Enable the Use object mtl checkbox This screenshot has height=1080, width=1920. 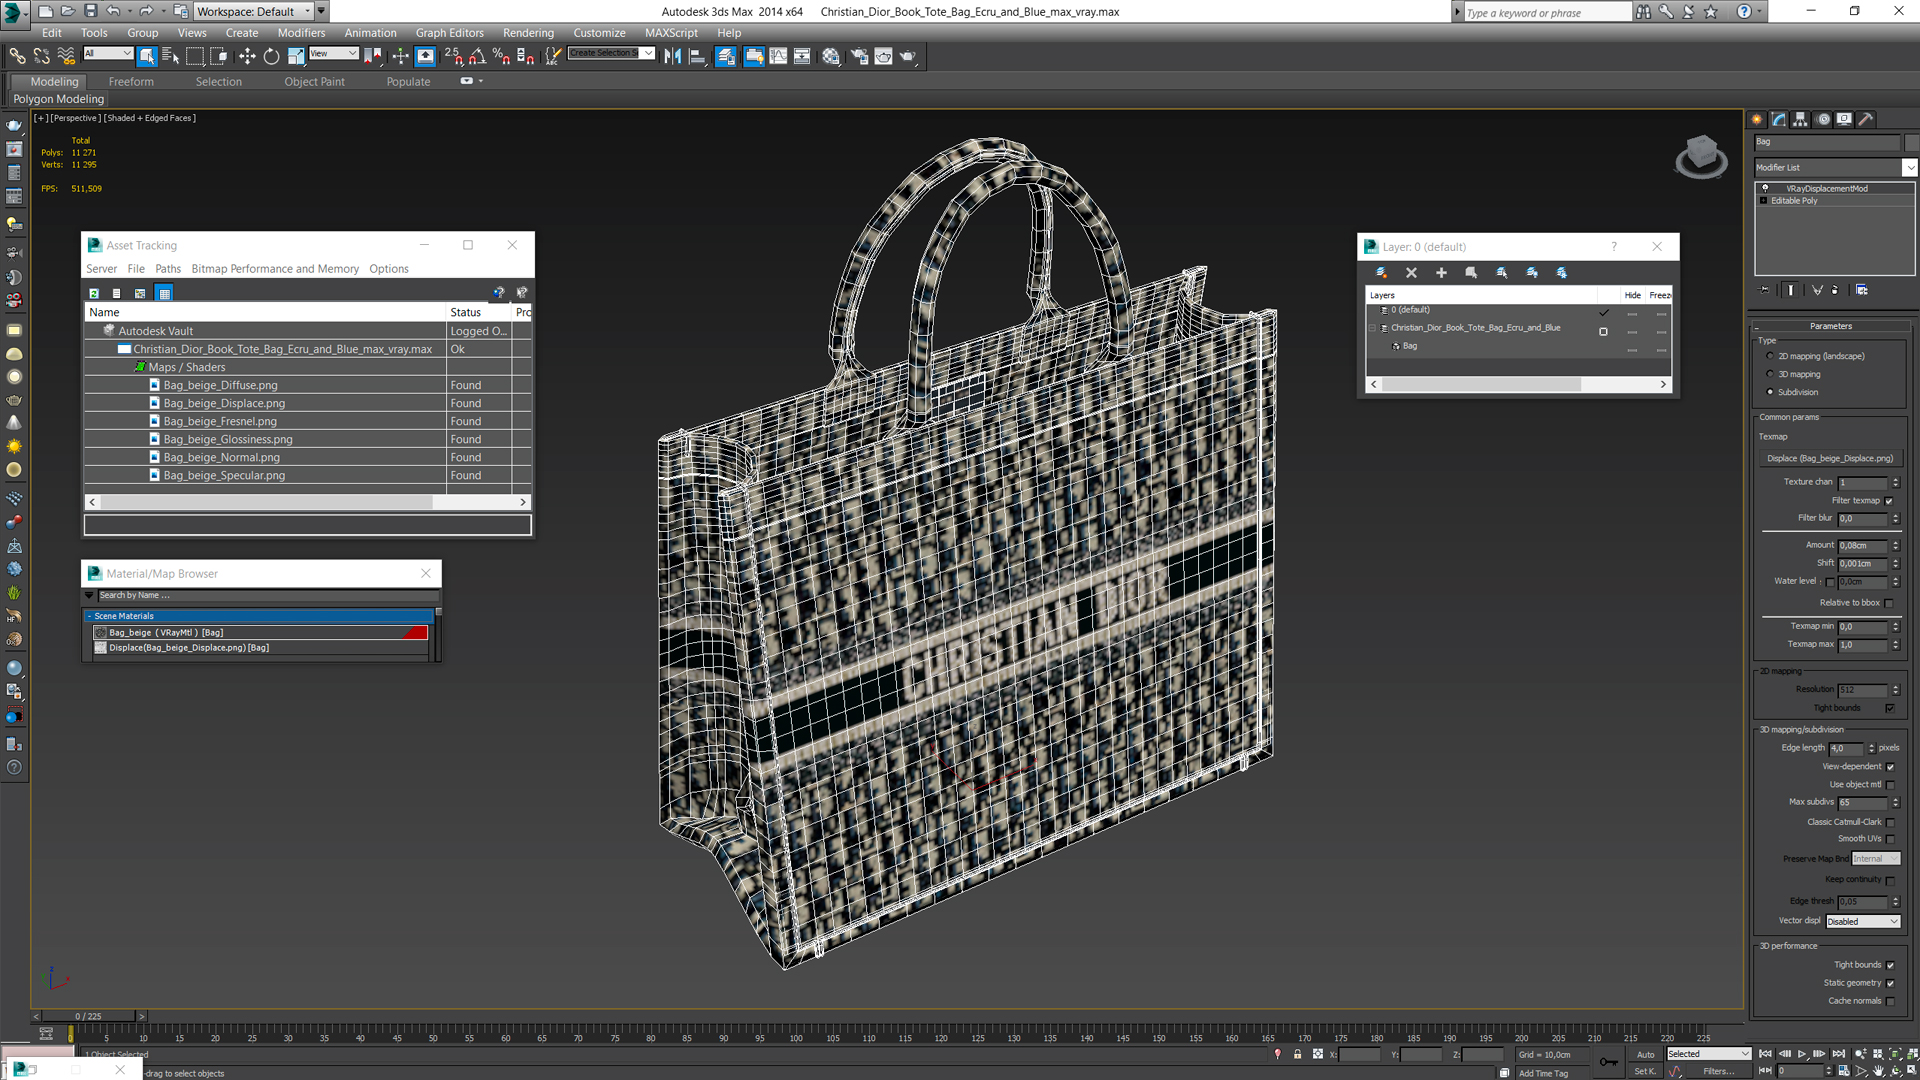pos(1890,785)
